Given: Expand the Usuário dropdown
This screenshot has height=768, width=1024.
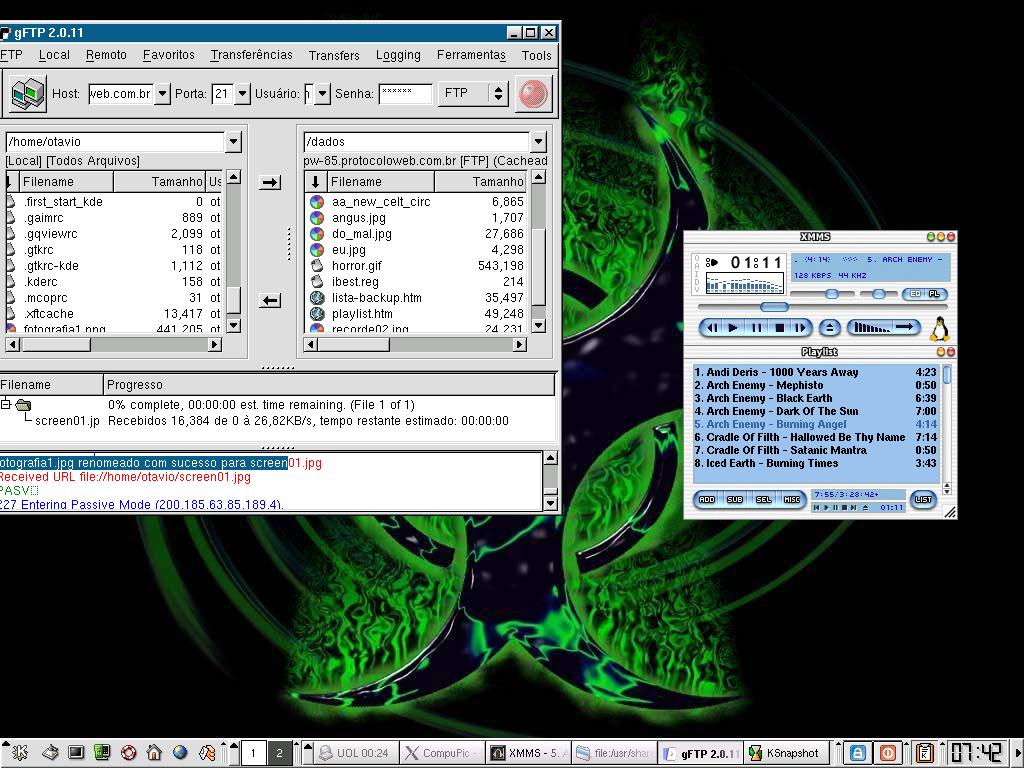Looking at the screenshot, I should click(322, 94).
